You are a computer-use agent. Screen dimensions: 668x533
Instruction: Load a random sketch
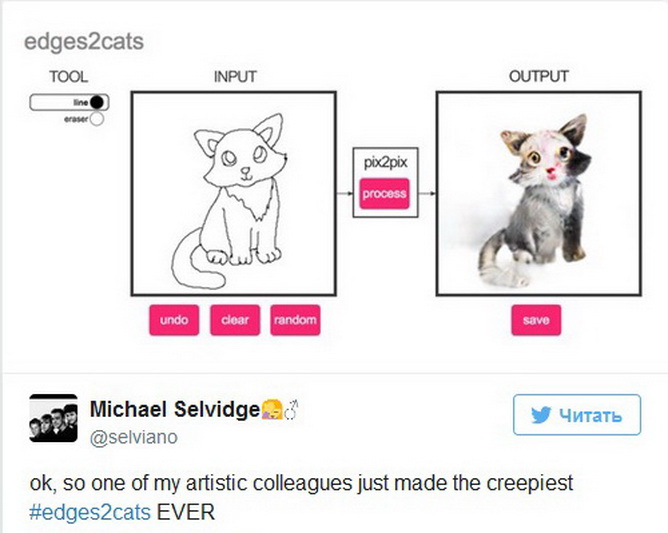[295, 320]
